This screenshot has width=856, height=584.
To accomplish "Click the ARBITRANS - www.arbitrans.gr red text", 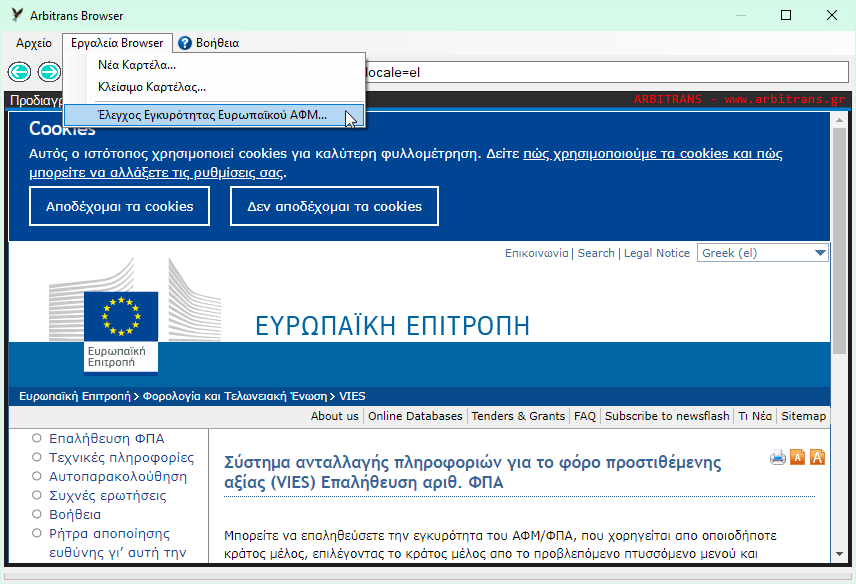I will (739, 99).
